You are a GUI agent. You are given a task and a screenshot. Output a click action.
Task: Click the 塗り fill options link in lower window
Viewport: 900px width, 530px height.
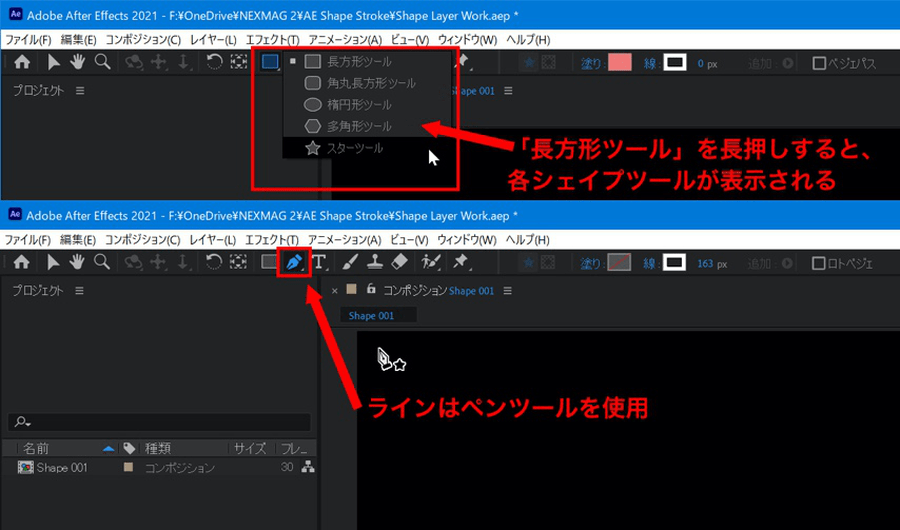[591, 264]
